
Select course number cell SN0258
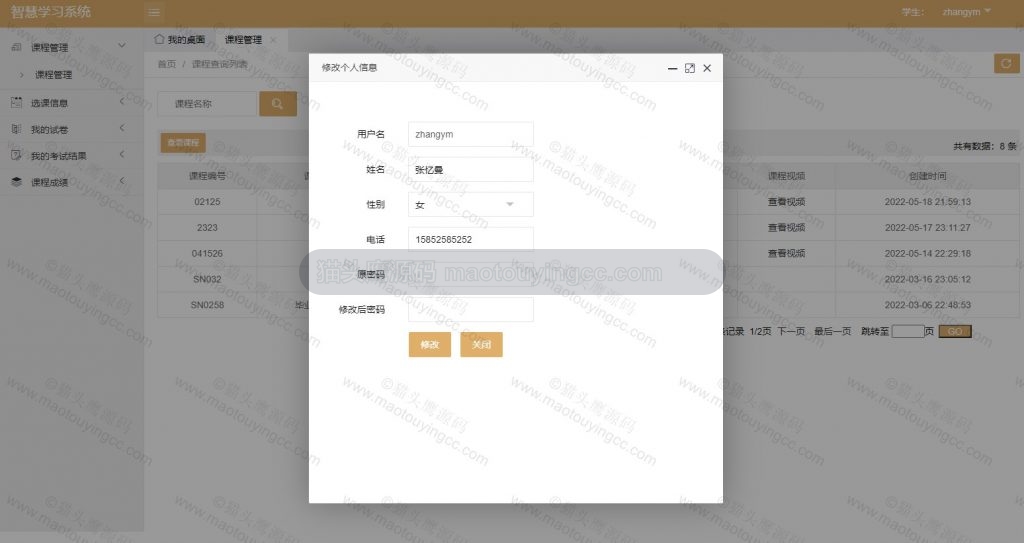point(207,305)
